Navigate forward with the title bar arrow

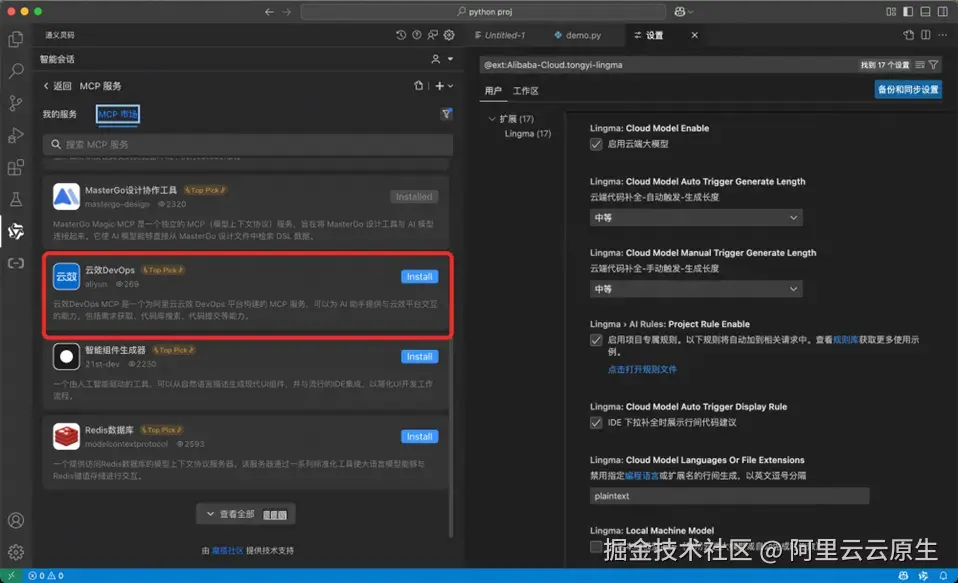287,12
